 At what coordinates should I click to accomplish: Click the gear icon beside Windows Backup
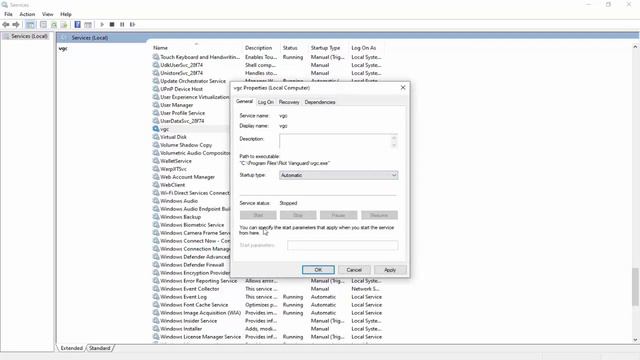[156, 217]
